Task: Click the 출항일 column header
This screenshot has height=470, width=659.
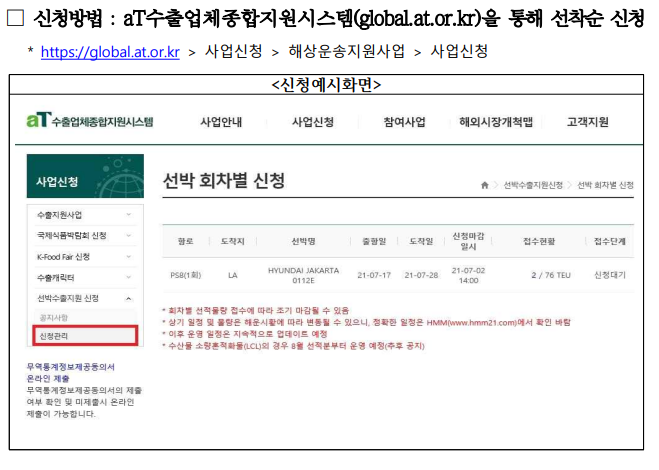Action: pyautogui.click(x=374, y=241)
